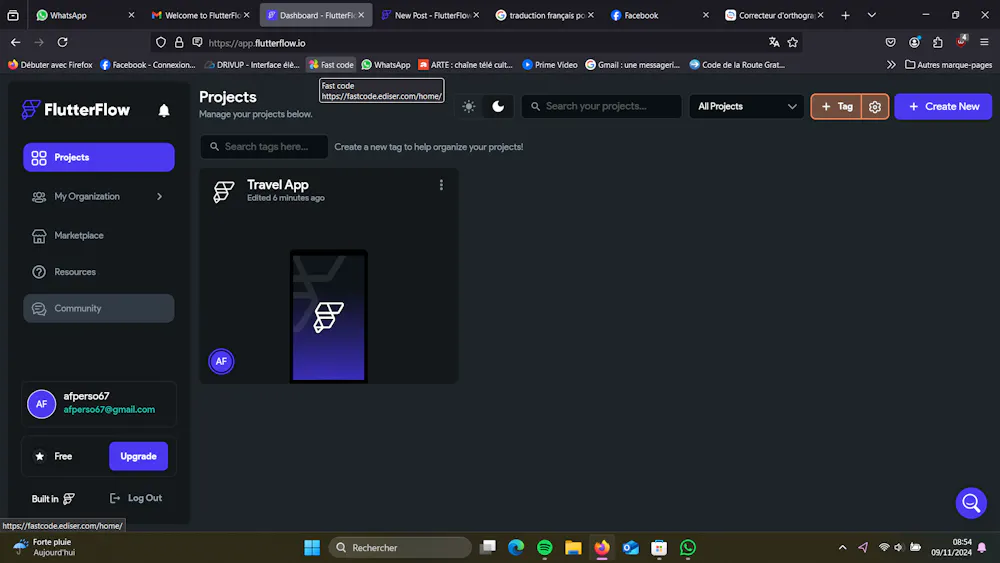
Task: Reload the page
Action: click(62, 43)
